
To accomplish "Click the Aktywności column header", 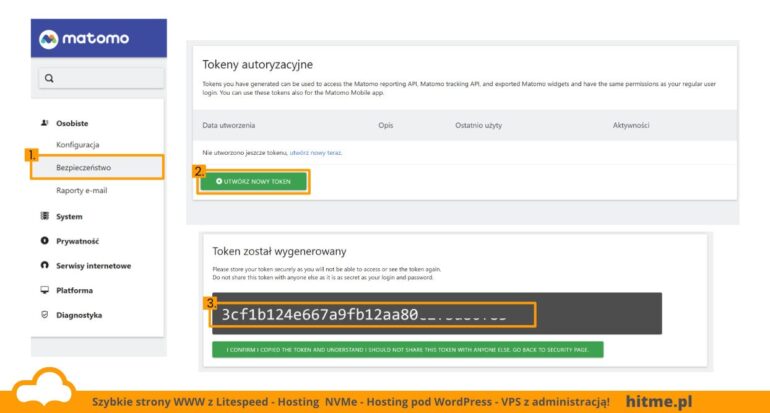I will [631, 125].
